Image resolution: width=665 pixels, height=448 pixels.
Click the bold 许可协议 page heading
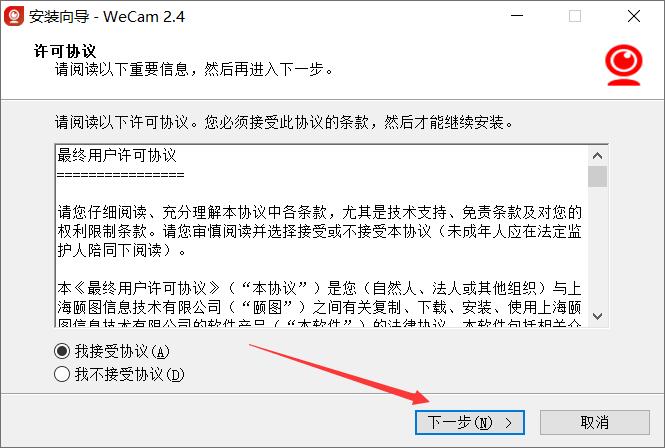[x=65, y=51]
